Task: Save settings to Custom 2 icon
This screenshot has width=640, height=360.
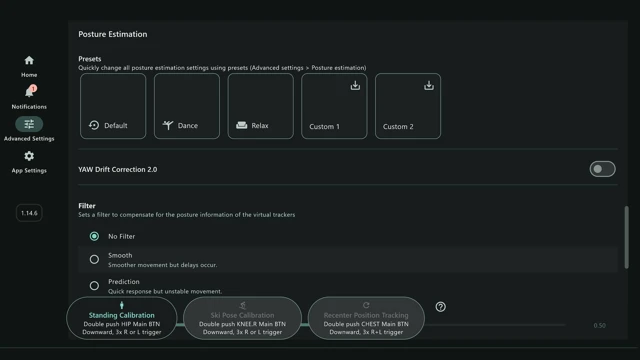Action: click(429, 85)
